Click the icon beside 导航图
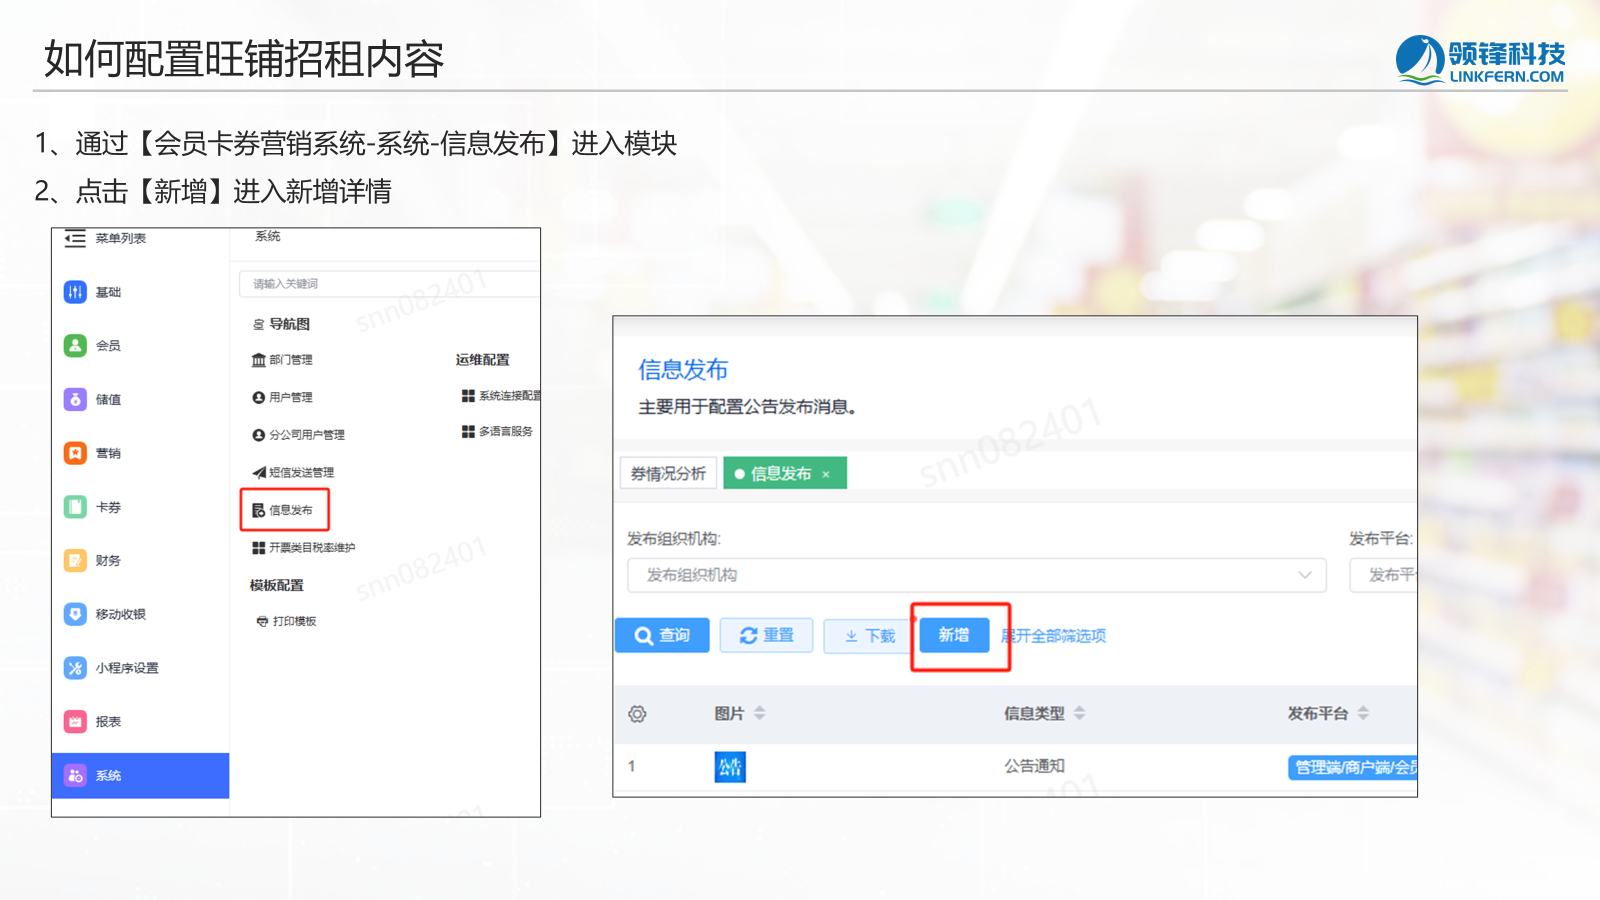 [x=259, y=324]
